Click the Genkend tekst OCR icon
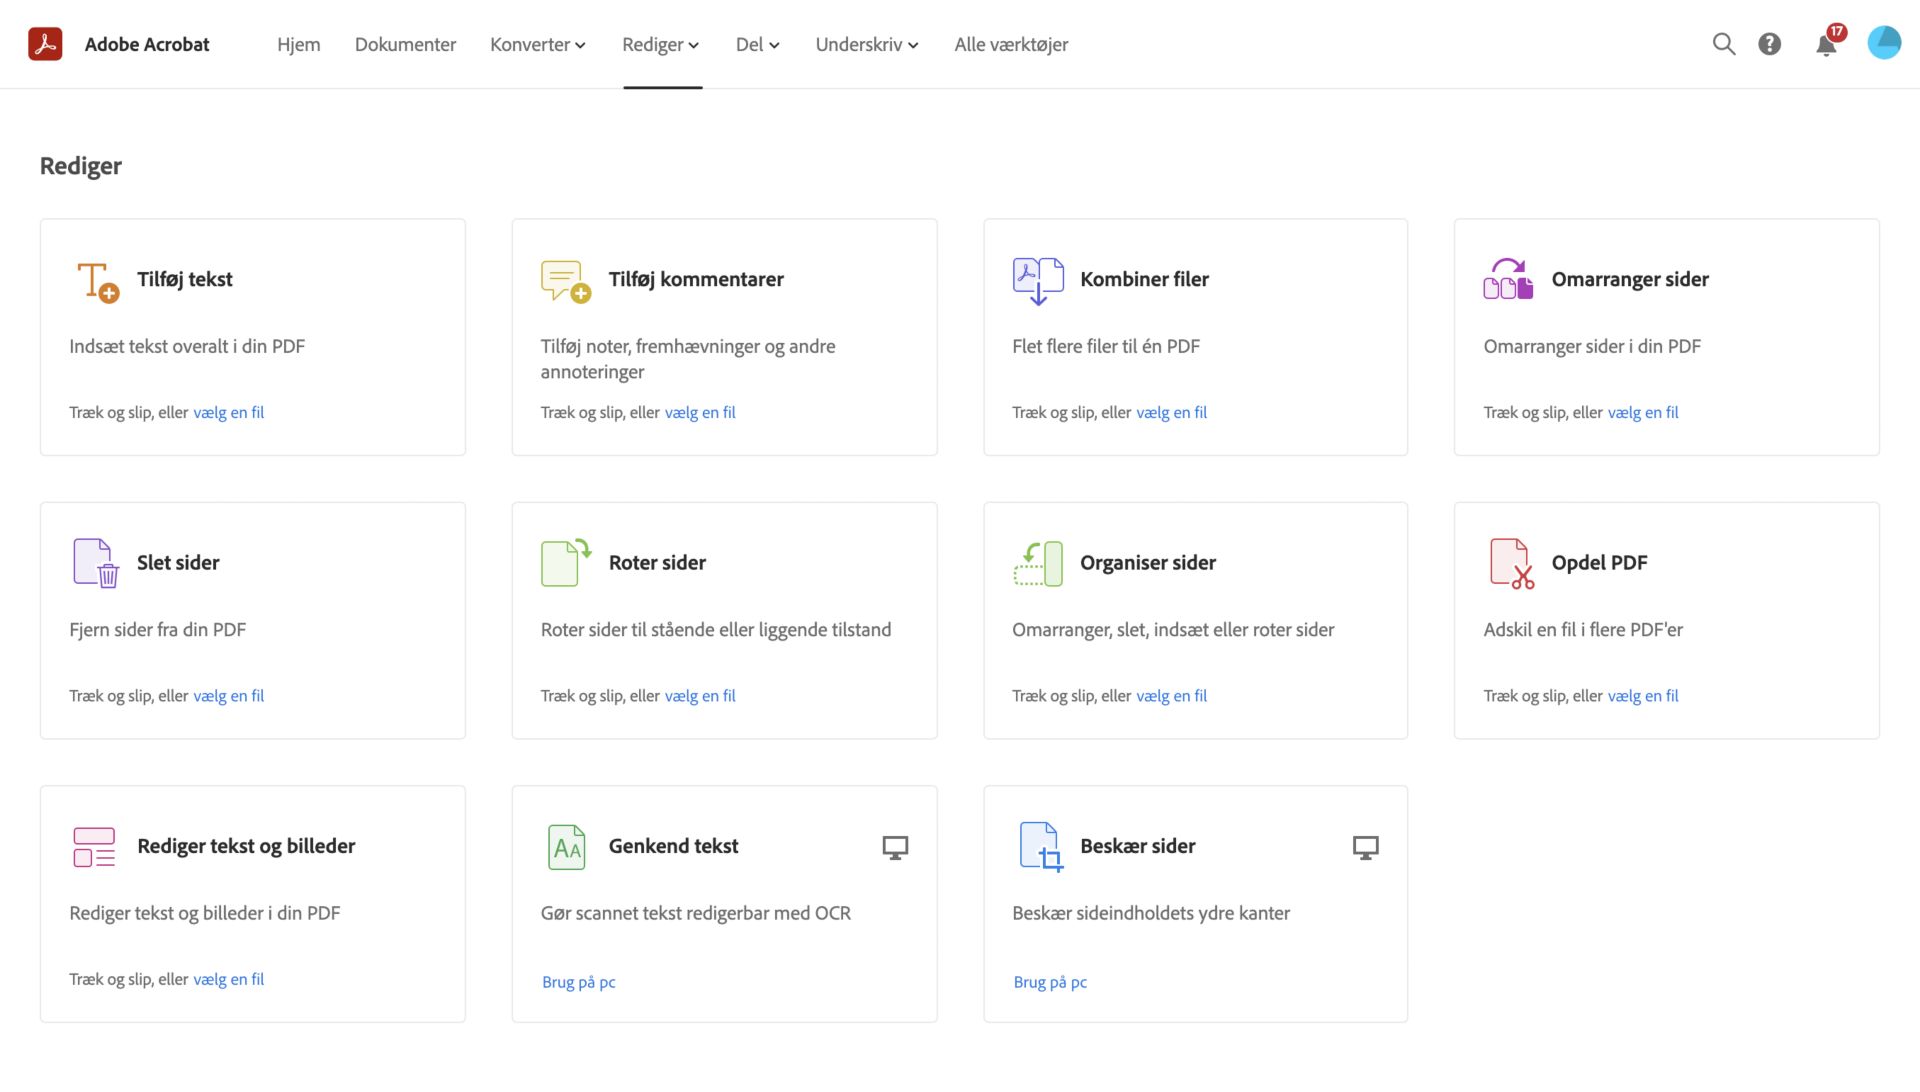The width and height of the screenshot is (1920, 1092). pyautogui.click(x=566, y=847)
